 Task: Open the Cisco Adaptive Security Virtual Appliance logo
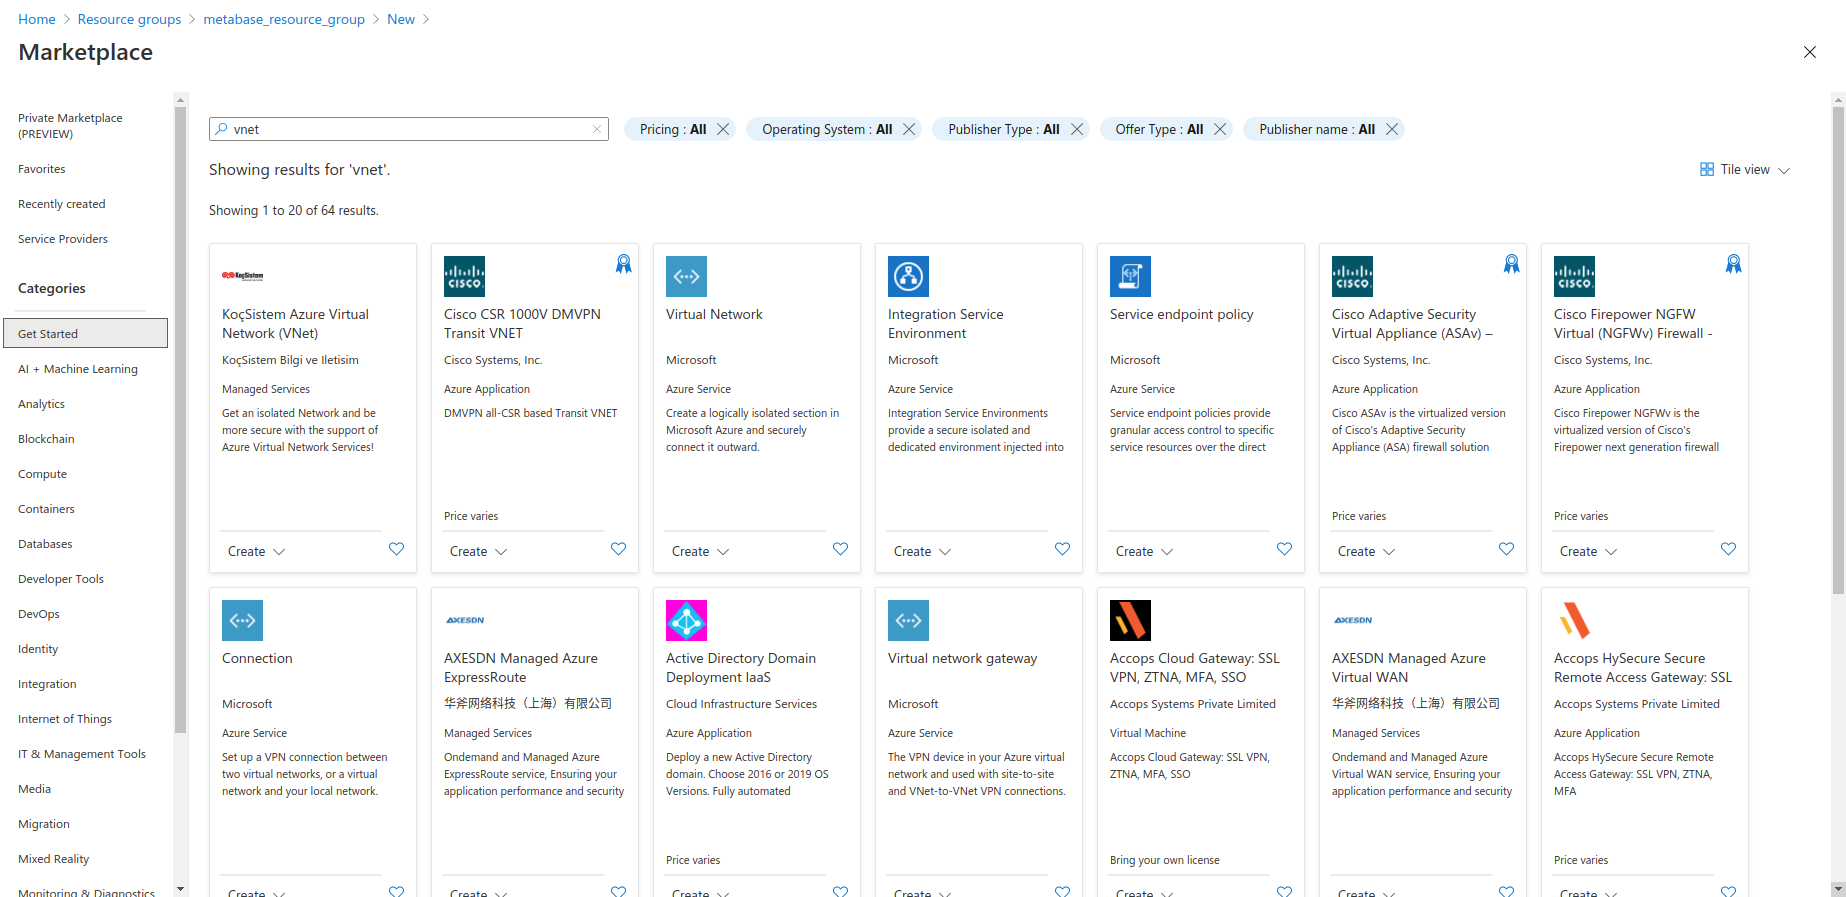[x=1352, y=276]
